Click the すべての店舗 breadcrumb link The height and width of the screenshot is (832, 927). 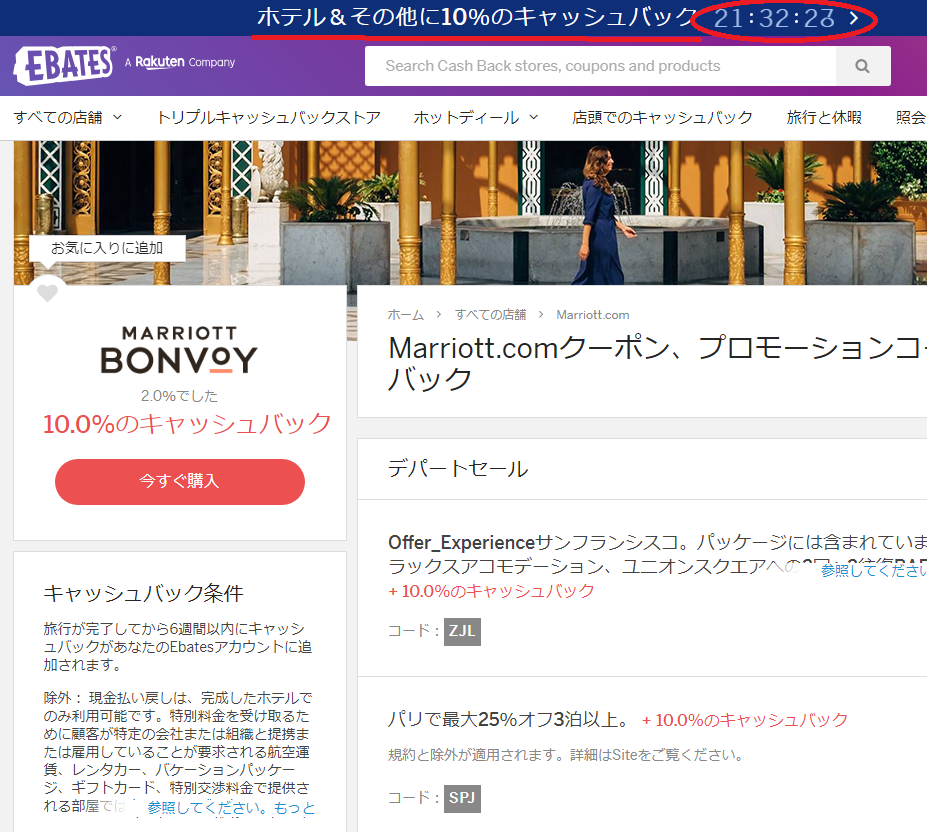(490, 315)
